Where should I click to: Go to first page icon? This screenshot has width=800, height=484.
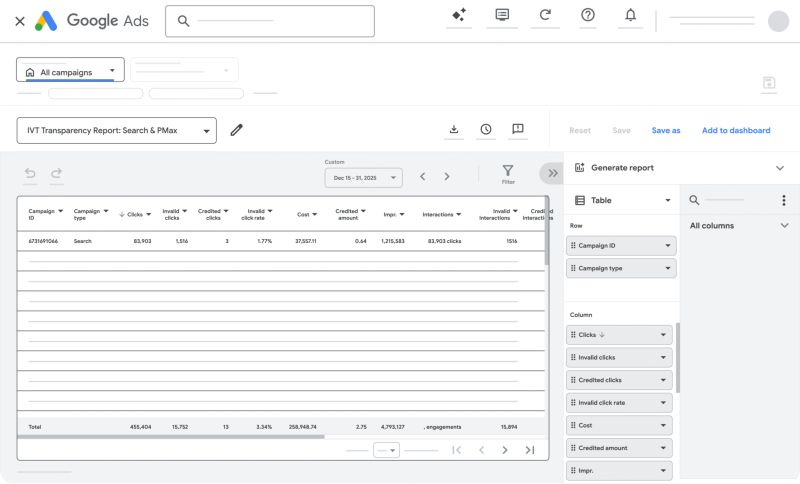(457, 450)
